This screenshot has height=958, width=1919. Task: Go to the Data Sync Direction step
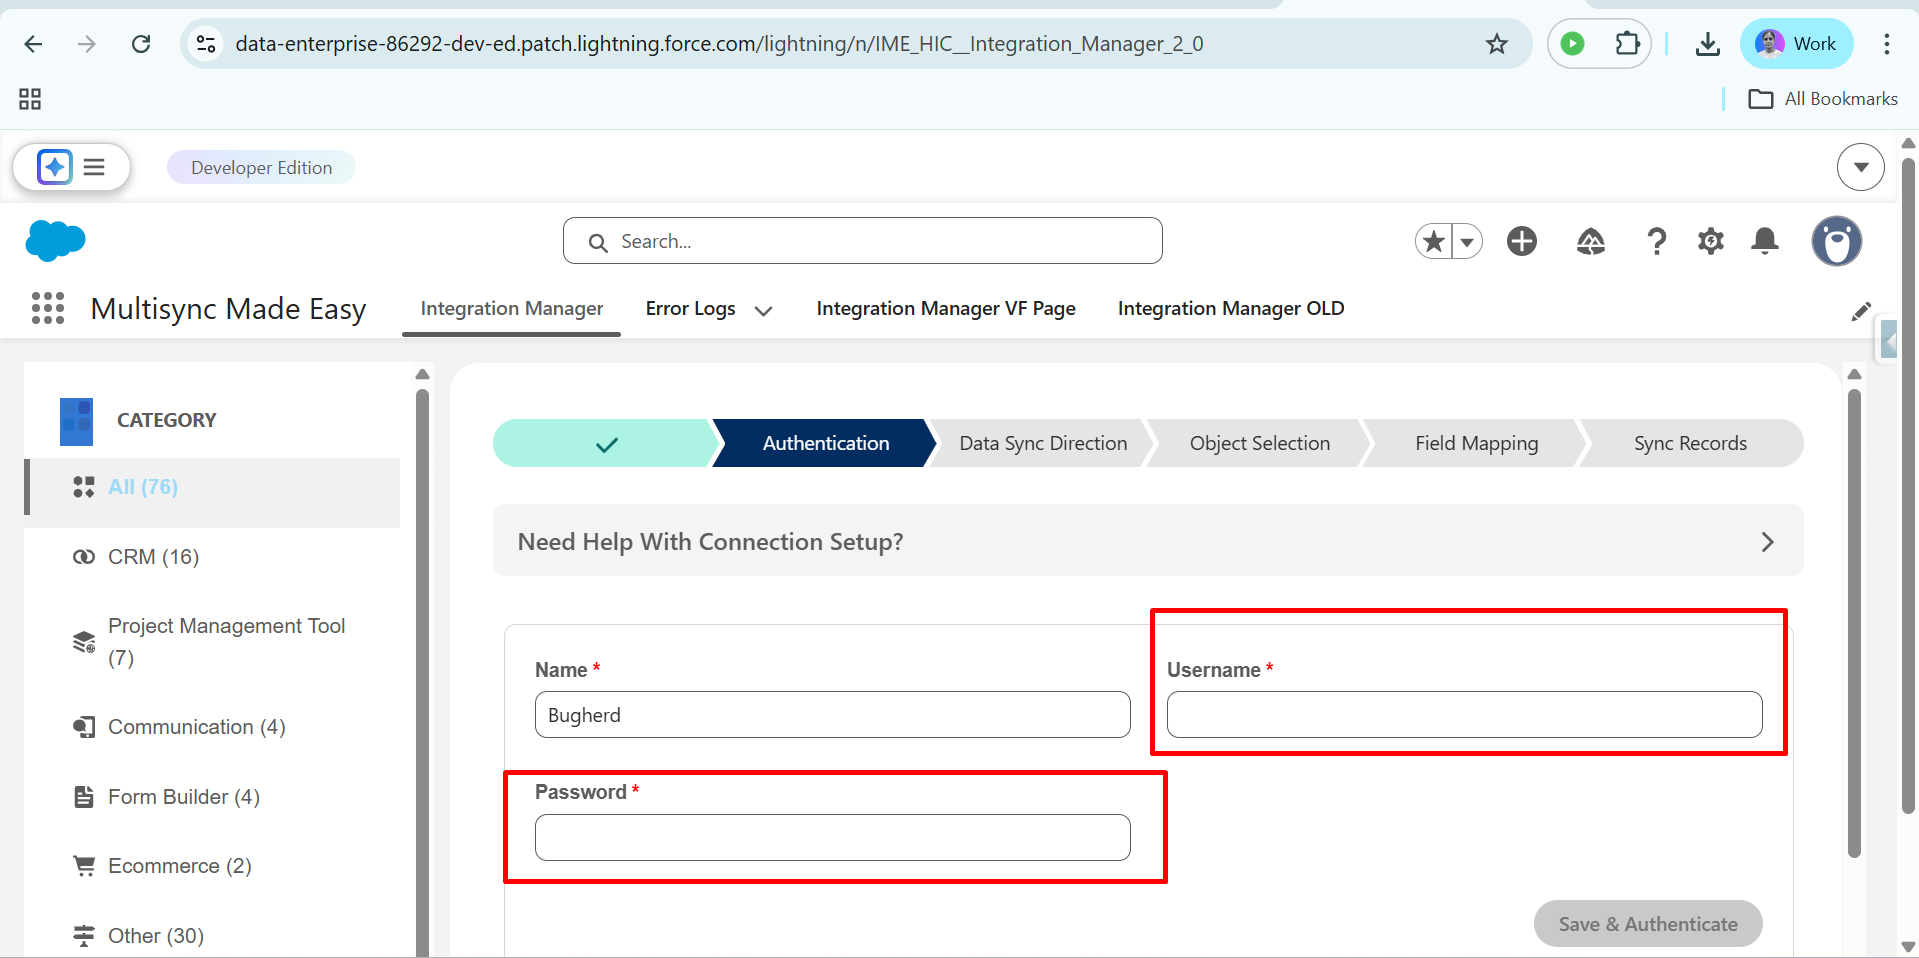coord(1043,444)
